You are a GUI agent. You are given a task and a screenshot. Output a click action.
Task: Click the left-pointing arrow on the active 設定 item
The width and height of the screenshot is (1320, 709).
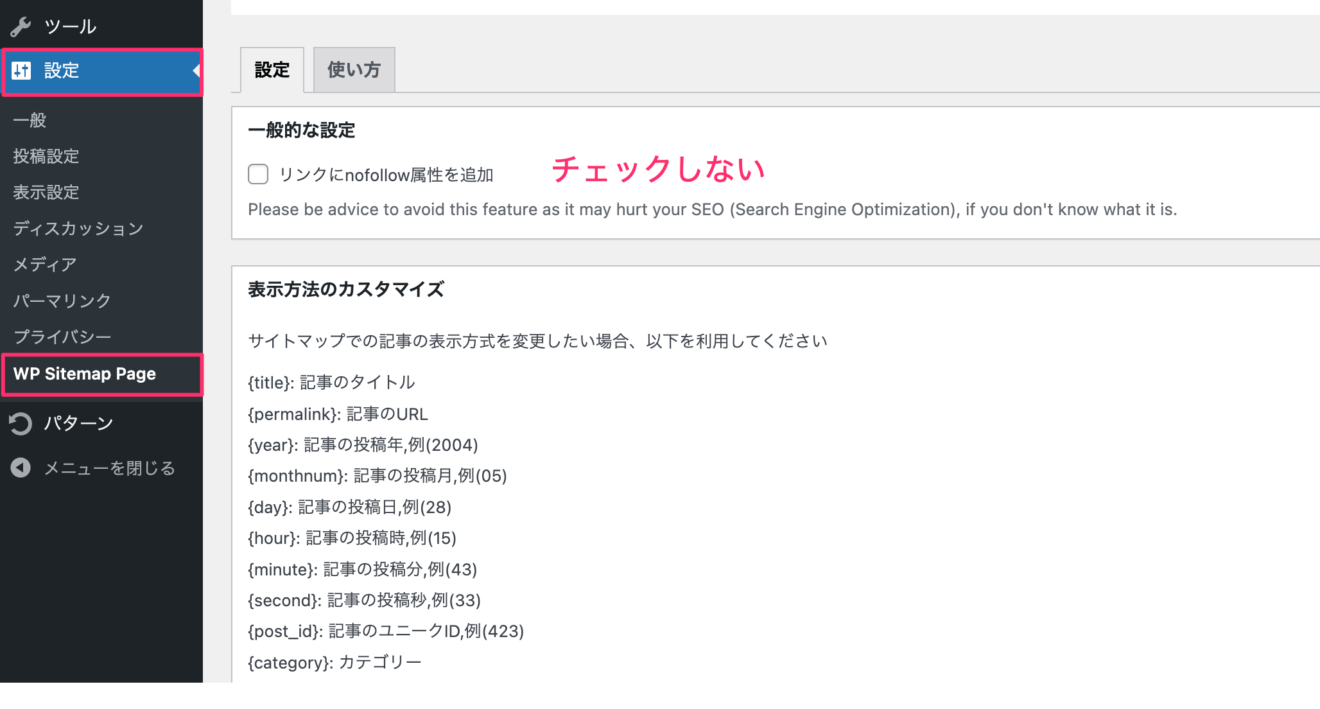196,70
